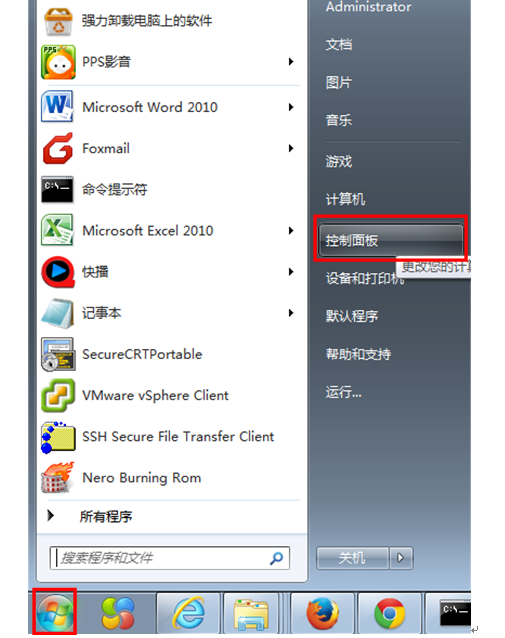The width and height of the screenshot is (505, 638).
Task: Open Internet Explorer from the taskbar
Action: pyautogui.click(x=189, y=613)
